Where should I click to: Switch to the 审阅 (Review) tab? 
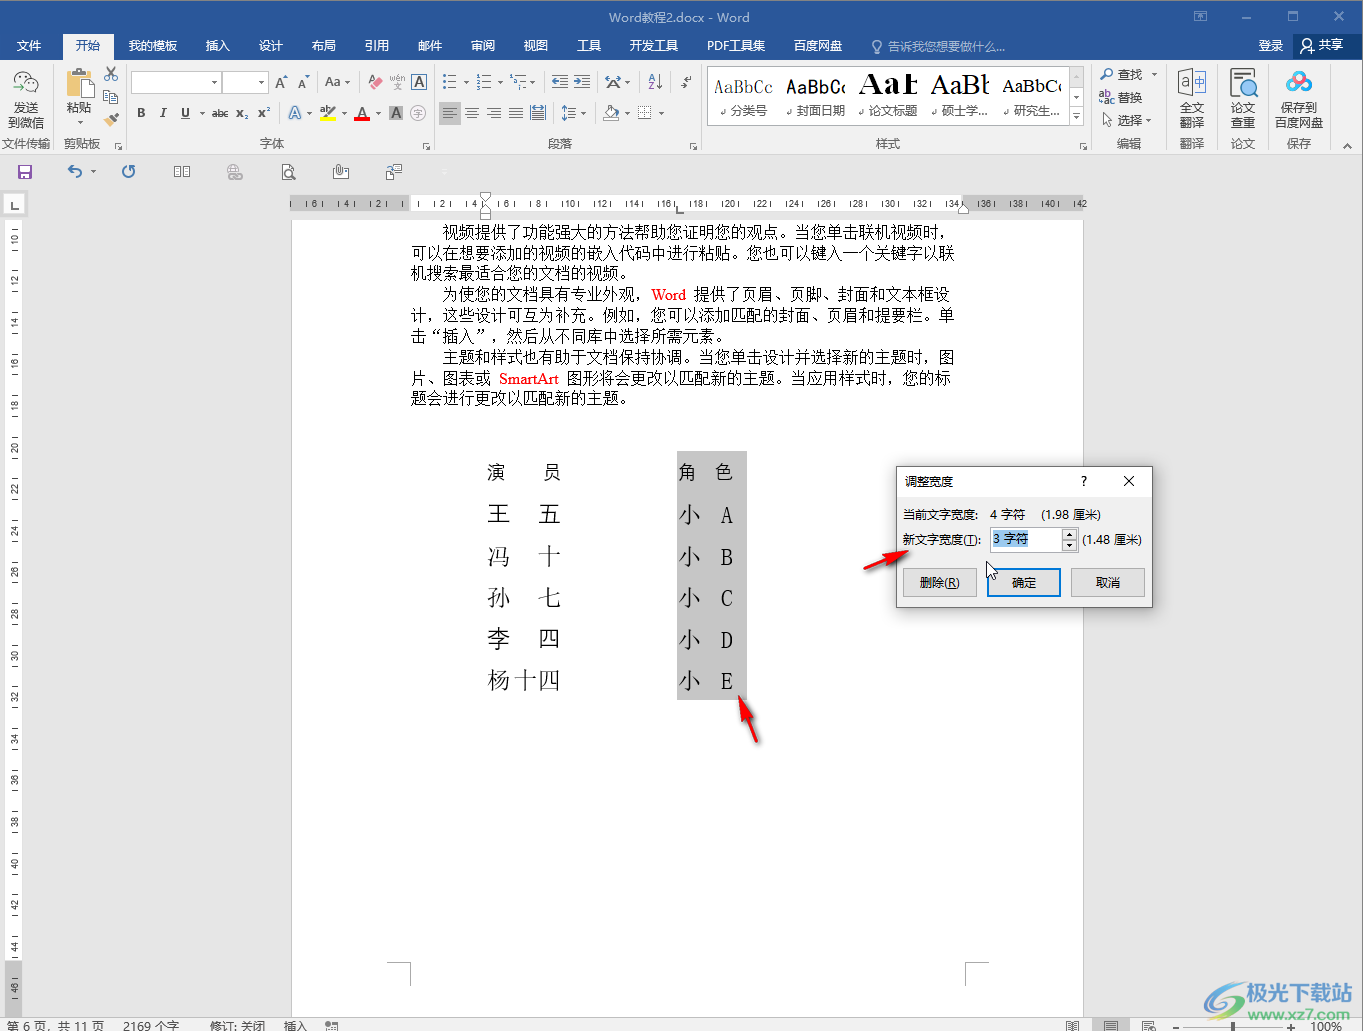pos(483,46)
